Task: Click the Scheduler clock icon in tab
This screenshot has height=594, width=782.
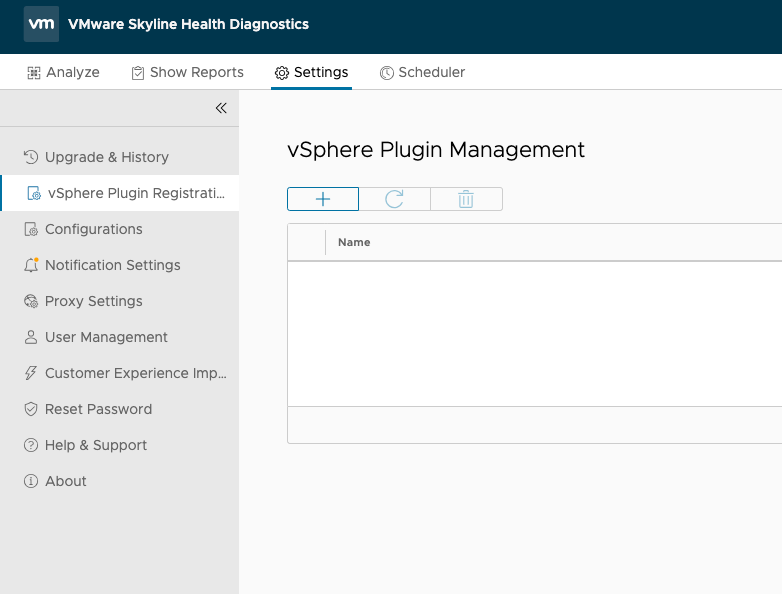Action: pyautogui.click(x=387, y=73)
